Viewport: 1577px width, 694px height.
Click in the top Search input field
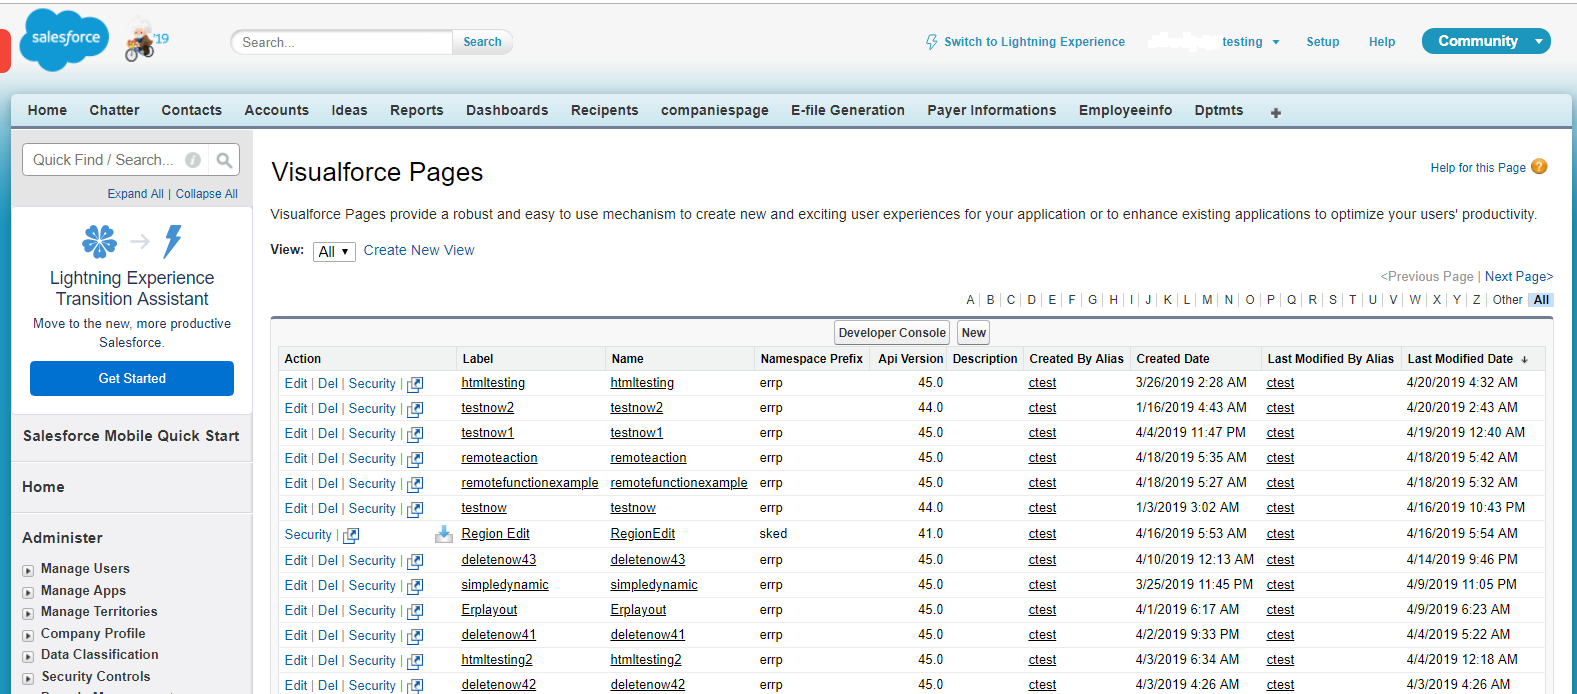[342, 42]
